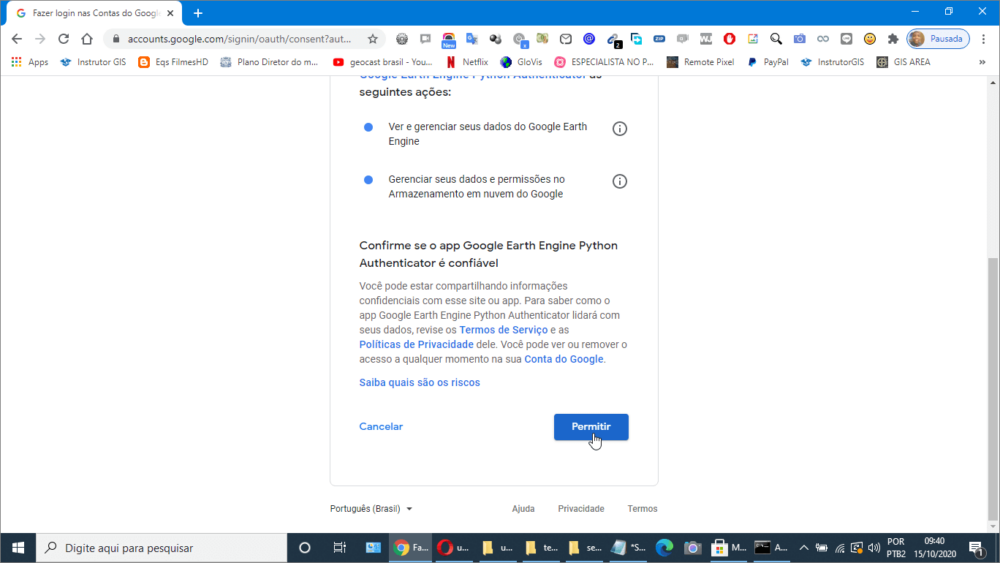Screen dimensions: 1000x563
Task: Open the camera screenshot extension icon
Action: pos(800,39)
